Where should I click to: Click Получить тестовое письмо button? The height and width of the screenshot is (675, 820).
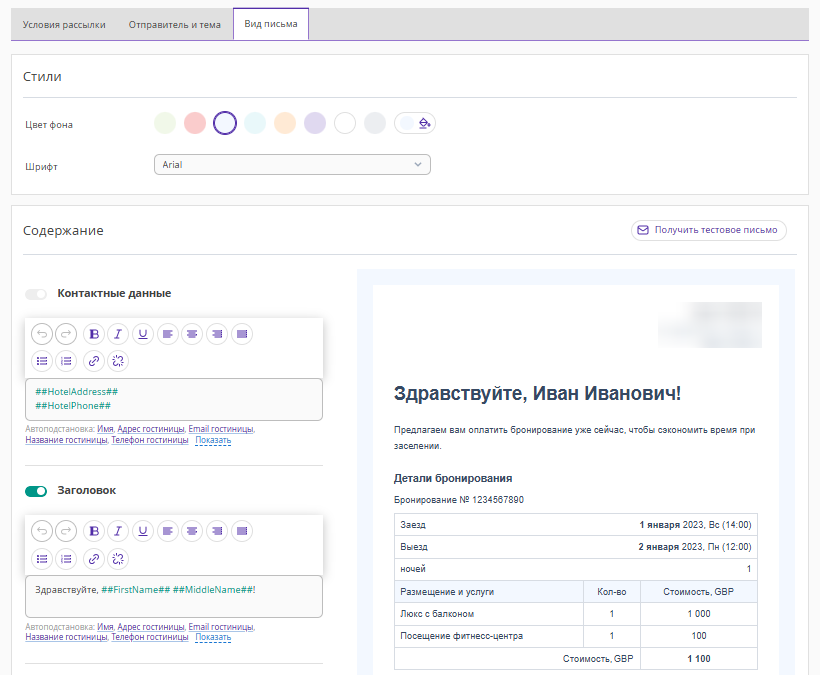coord(708,230)
